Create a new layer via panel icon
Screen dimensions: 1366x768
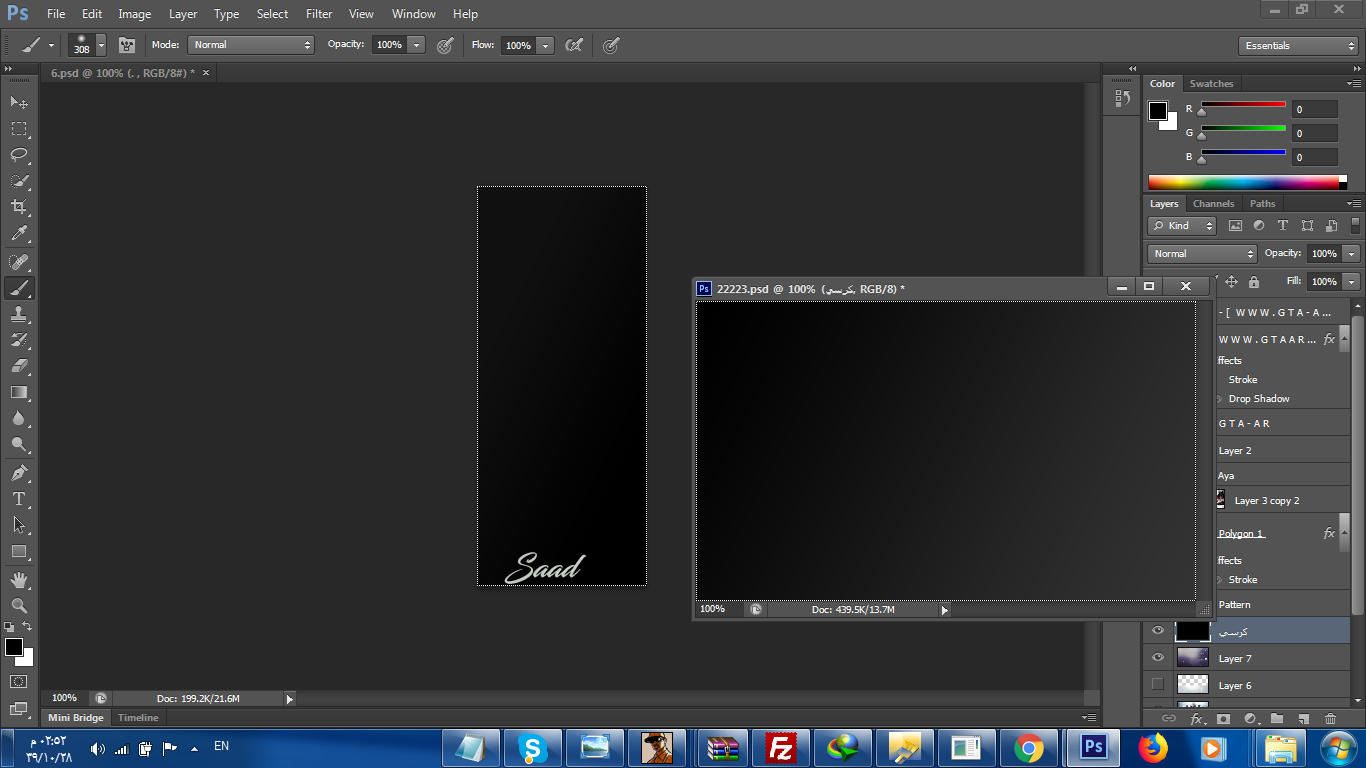tap(1303, 718)
